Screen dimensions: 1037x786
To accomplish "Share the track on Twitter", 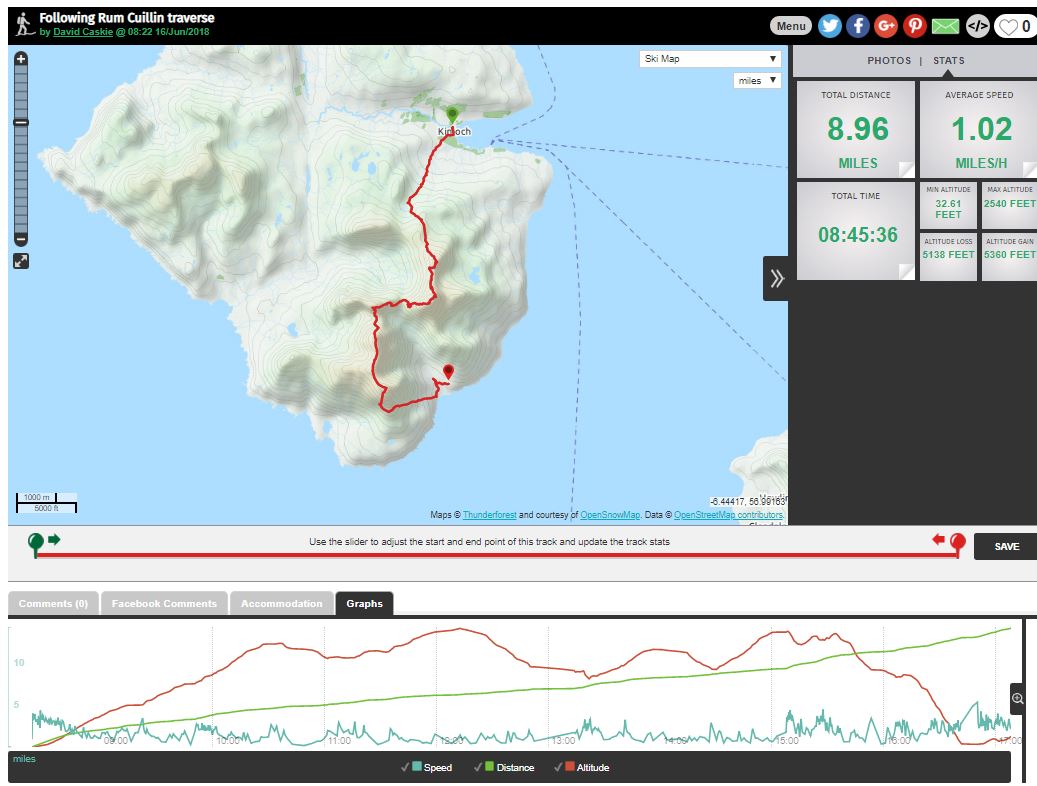I will (x=829, y=27).
